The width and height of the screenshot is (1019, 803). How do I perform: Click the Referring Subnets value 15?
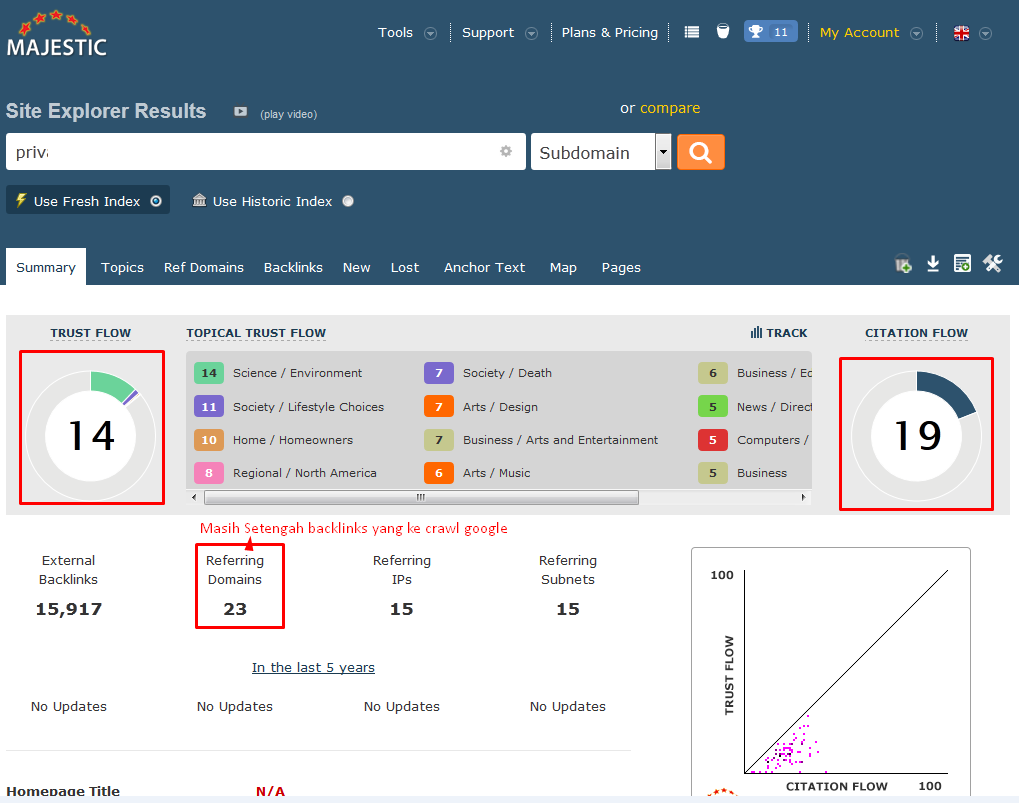click(x=568, y=609)
